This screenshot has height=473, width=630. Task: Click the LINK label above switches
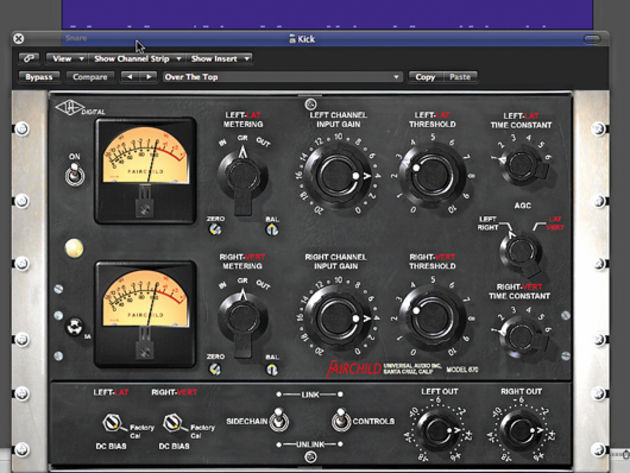pos(310,395)
